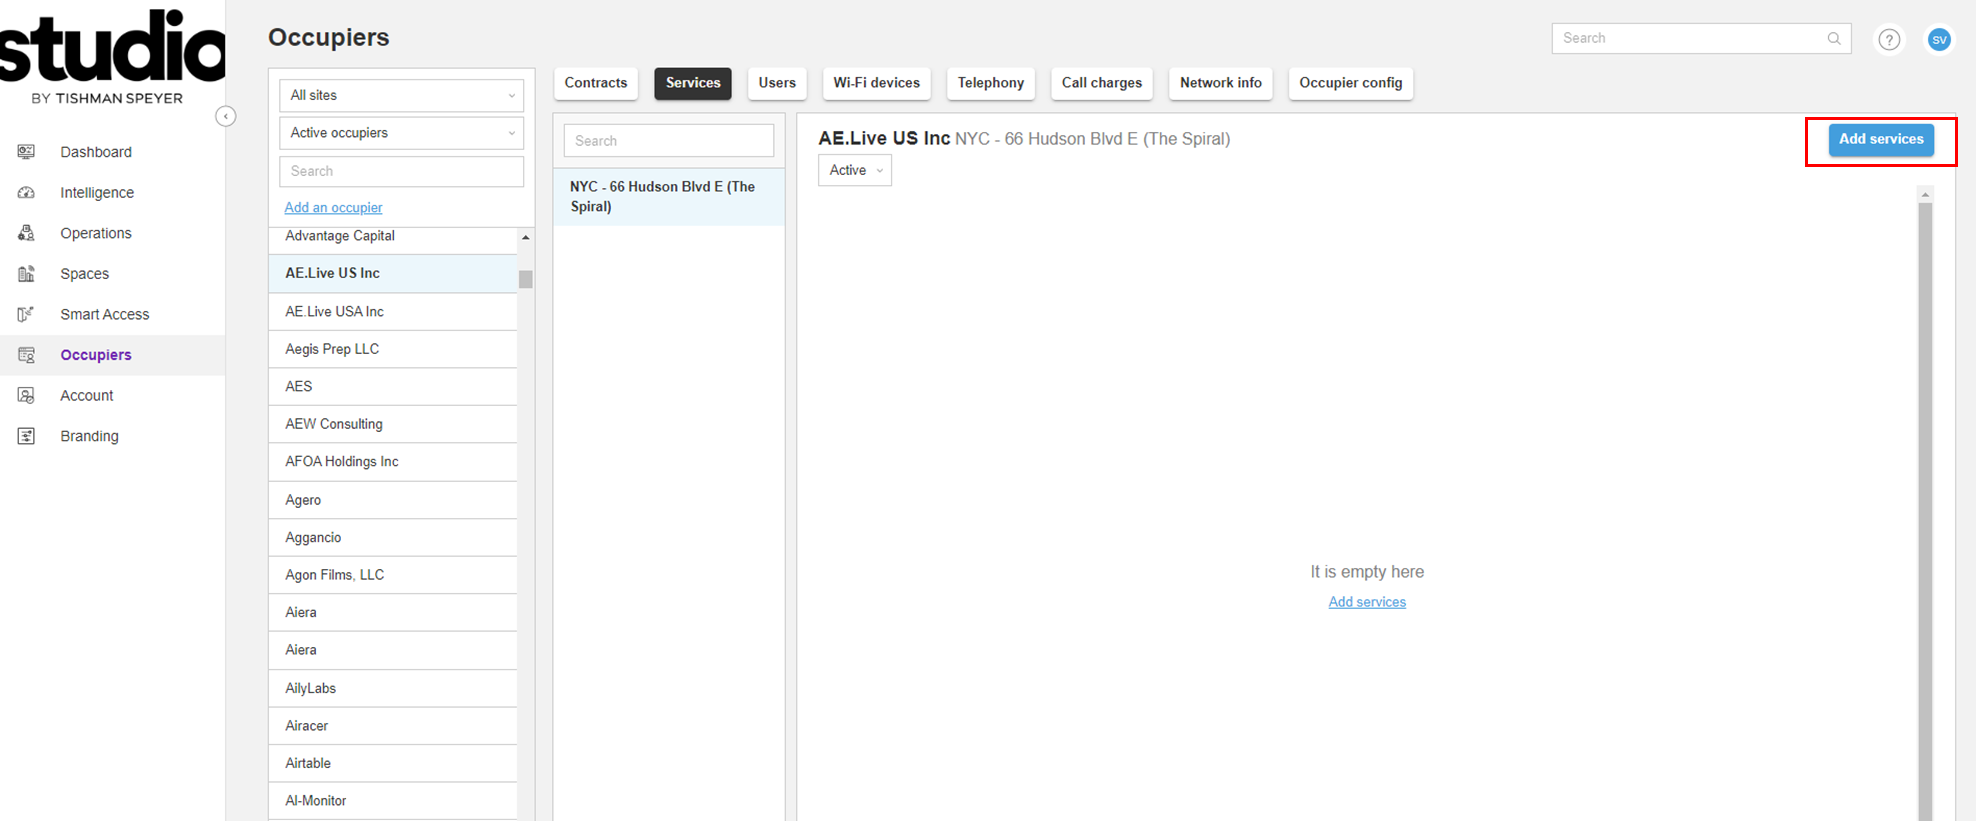Open the Active occupiers filter dropdown

(x=401, y=133)
